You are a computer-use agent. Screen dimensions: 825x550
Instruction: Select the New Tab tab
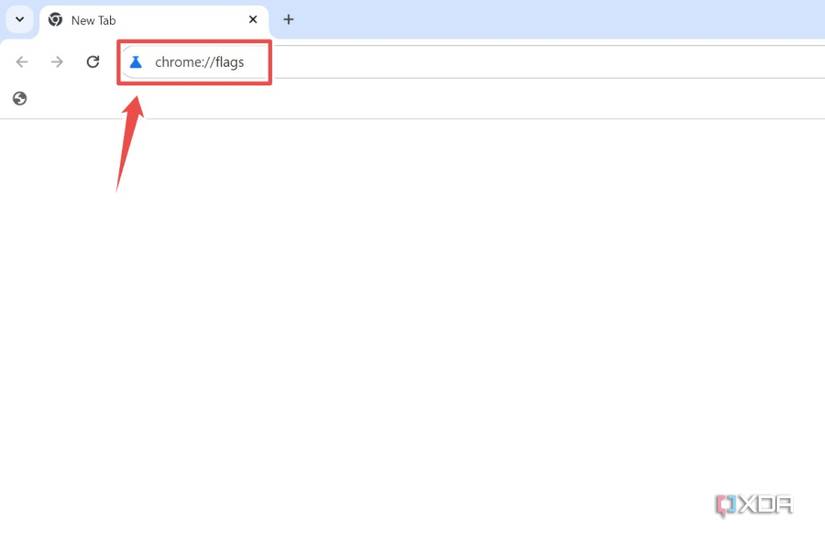[154, 21]
